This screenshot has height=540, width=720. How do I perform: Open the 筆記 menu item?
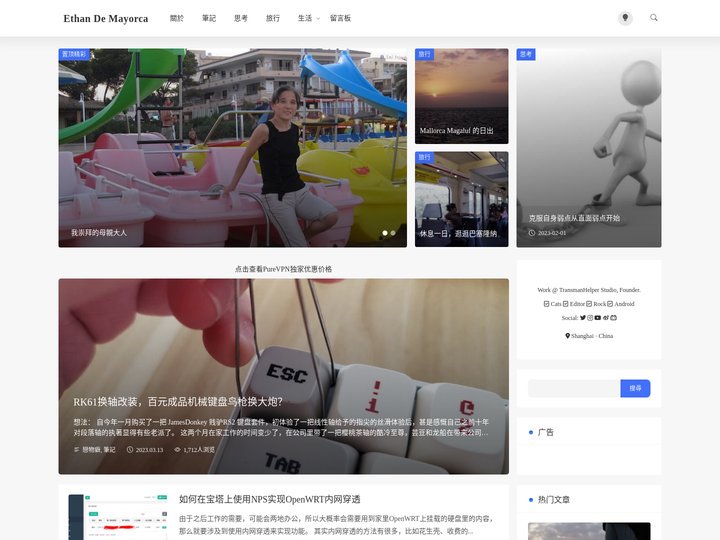coord(209,18)
